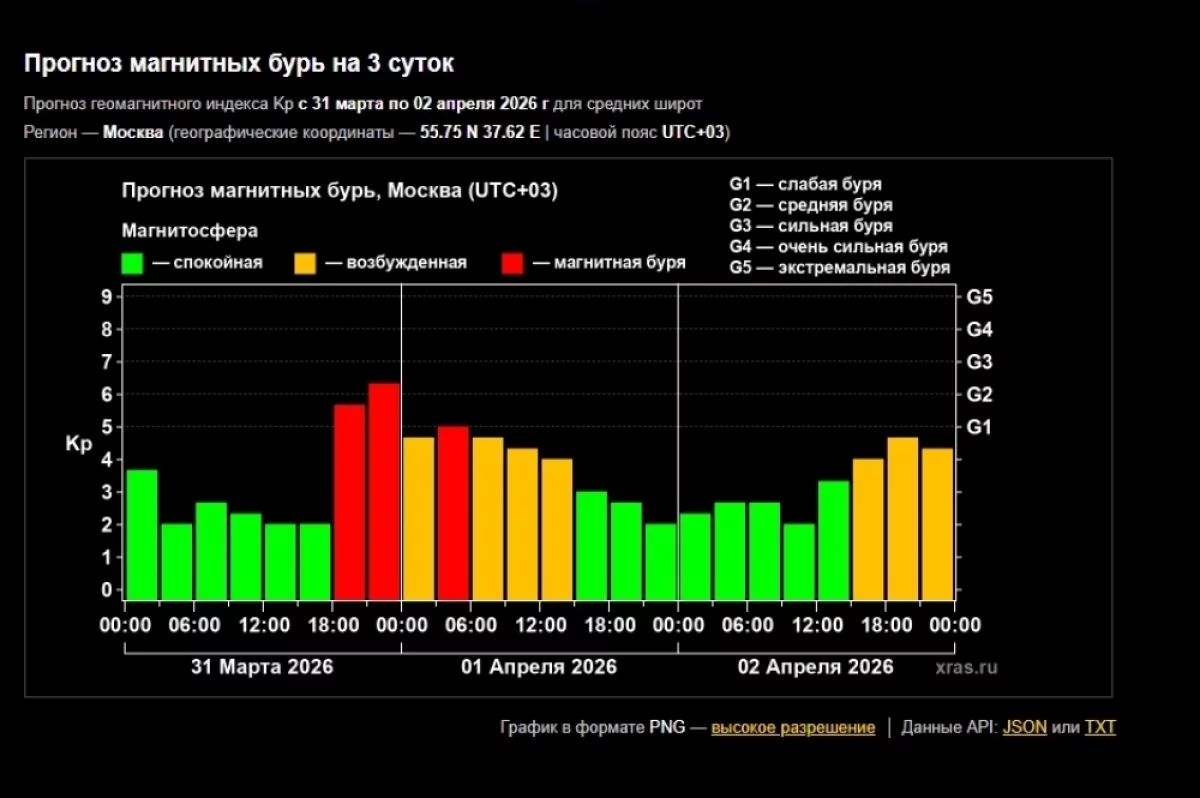1200x798 pixels.
Task: Click the last orange bar on 02 April
Action: coord(937,523)
